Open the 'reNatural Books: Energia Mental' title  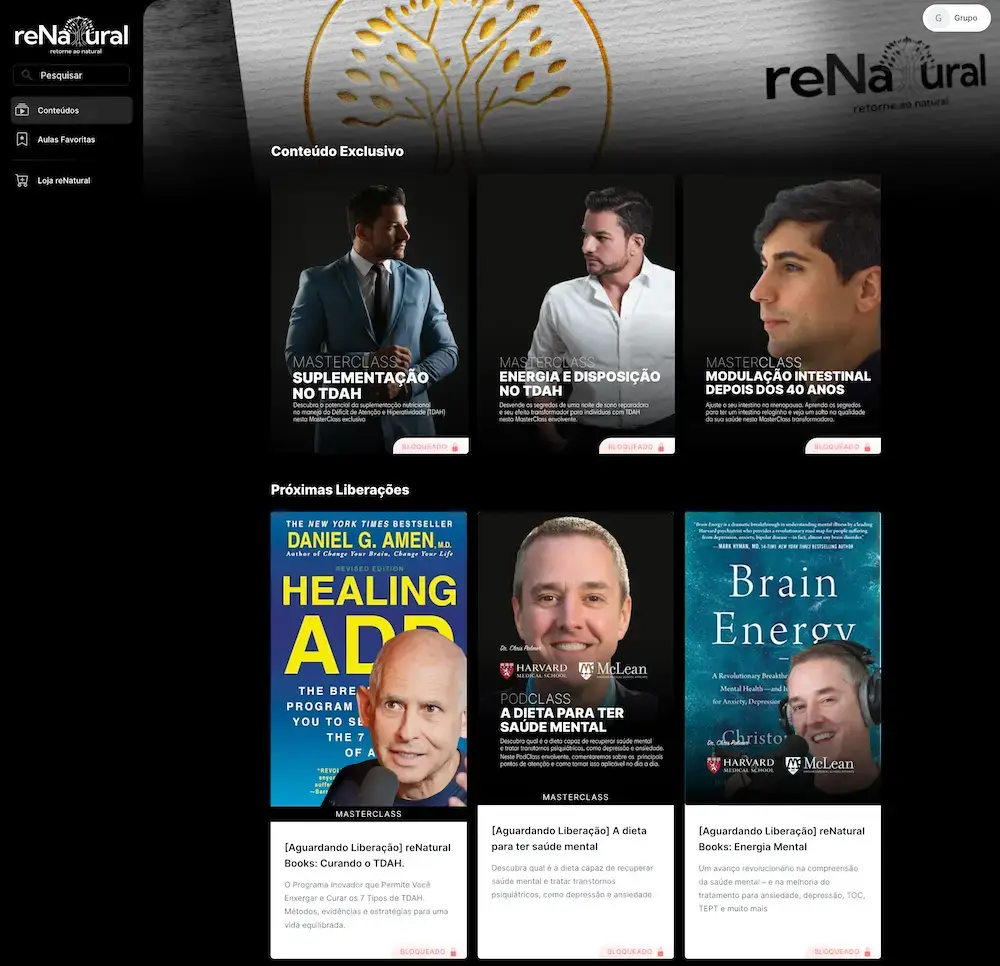781,838
